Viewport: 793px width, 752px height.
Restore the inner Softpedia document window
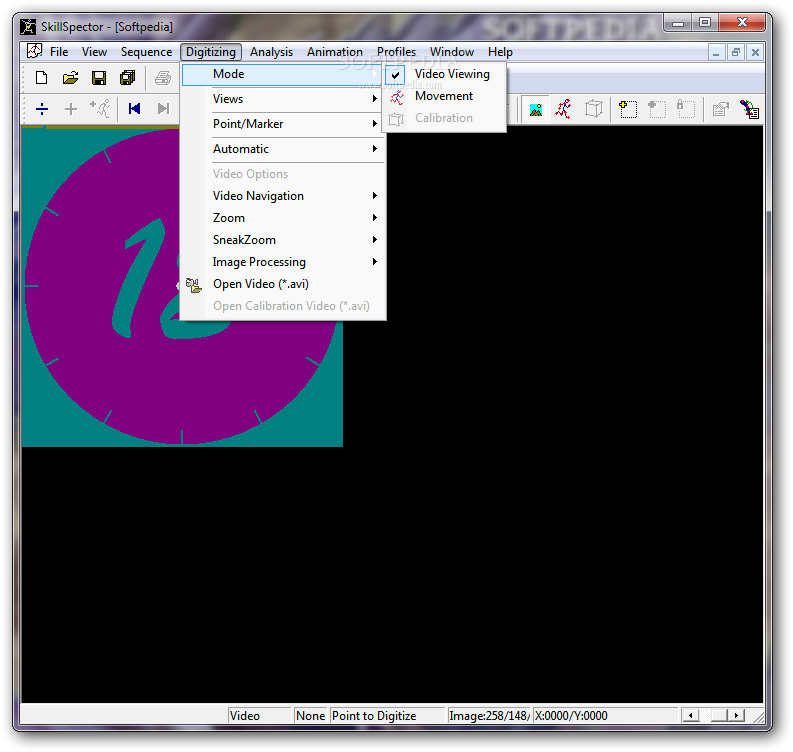736,53
